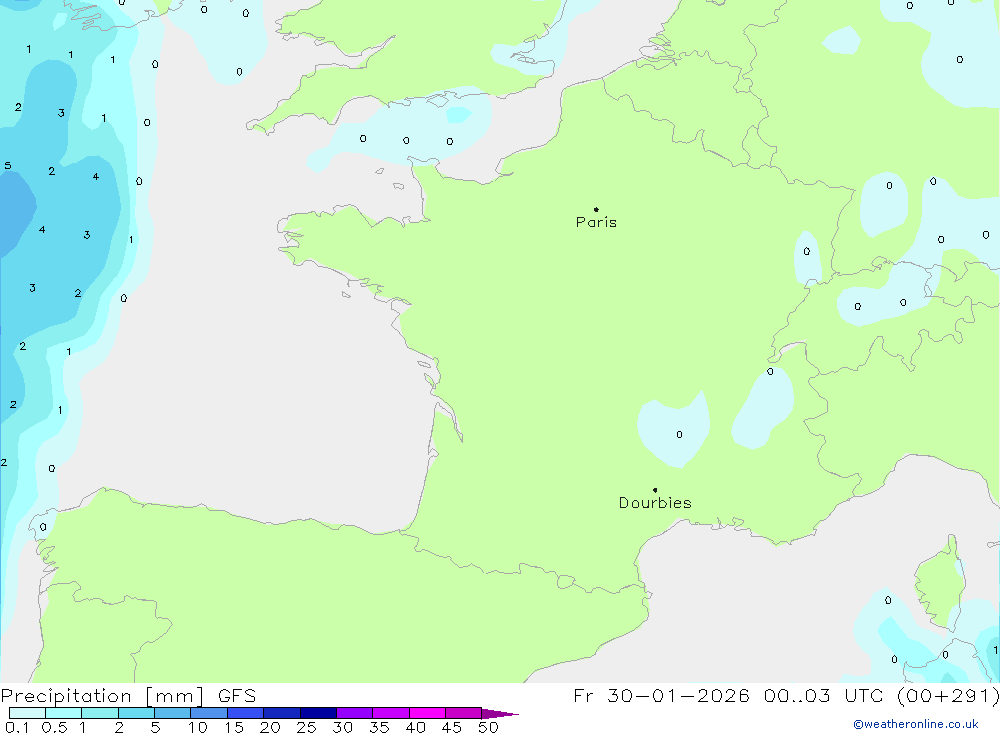
Task: Pick the 45–50 mm legend swatch
Action: tap(464, 713)
